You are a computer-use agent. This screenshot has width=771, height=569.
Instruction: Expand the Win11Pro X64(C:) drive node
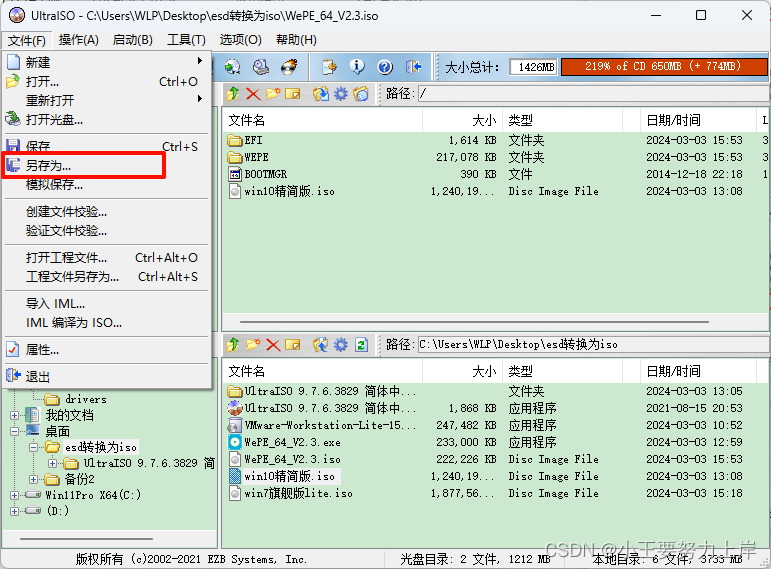coord(14,495)
